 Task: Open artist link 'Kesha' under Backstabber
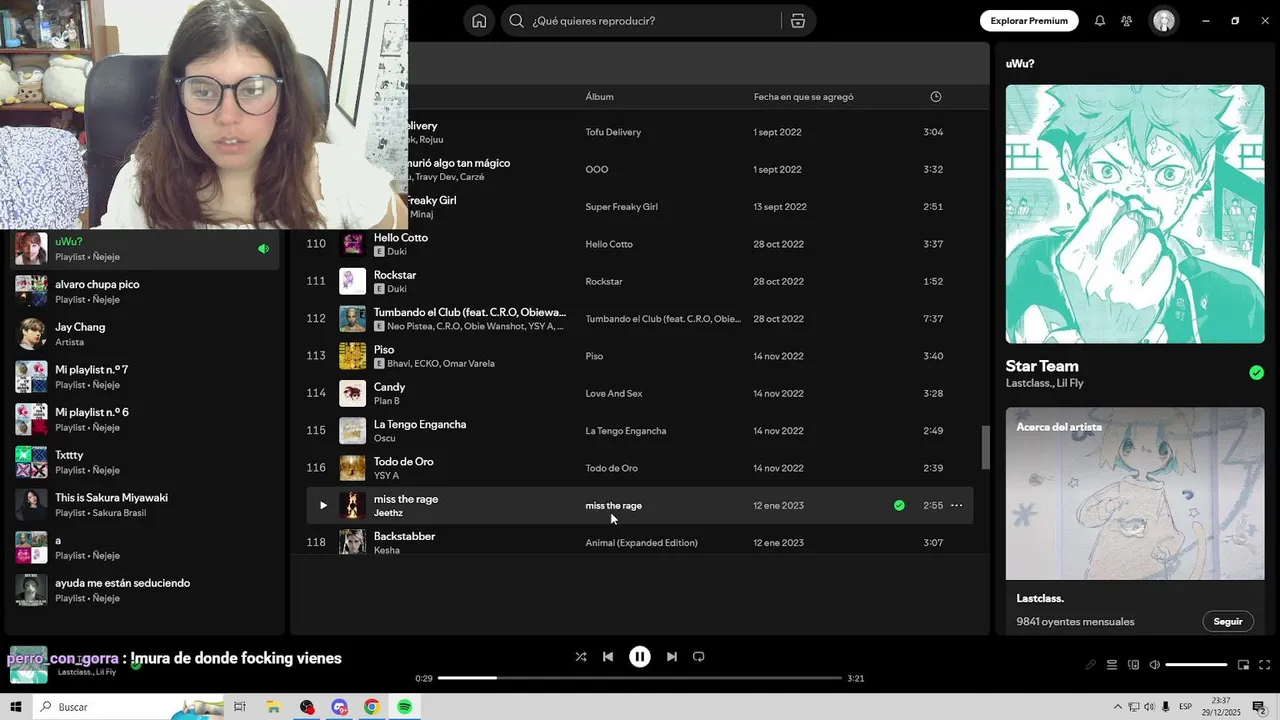click(386, 550)
